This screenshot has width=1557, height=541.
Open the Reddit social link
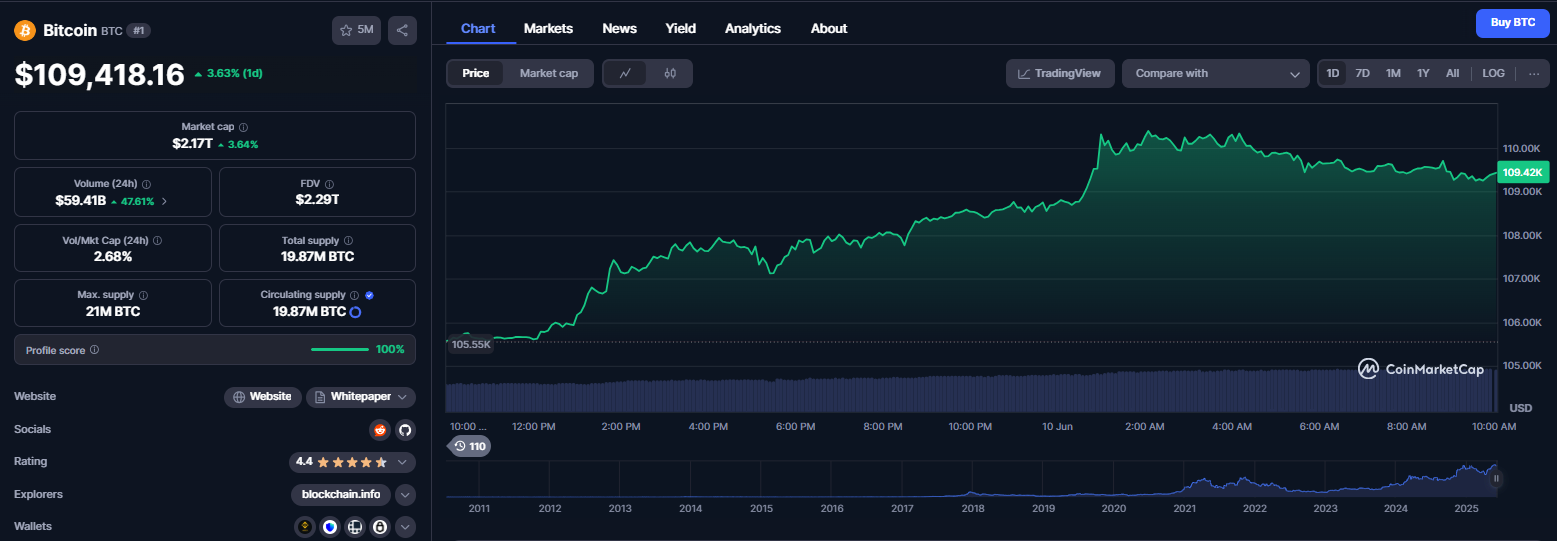coord(379,430)
